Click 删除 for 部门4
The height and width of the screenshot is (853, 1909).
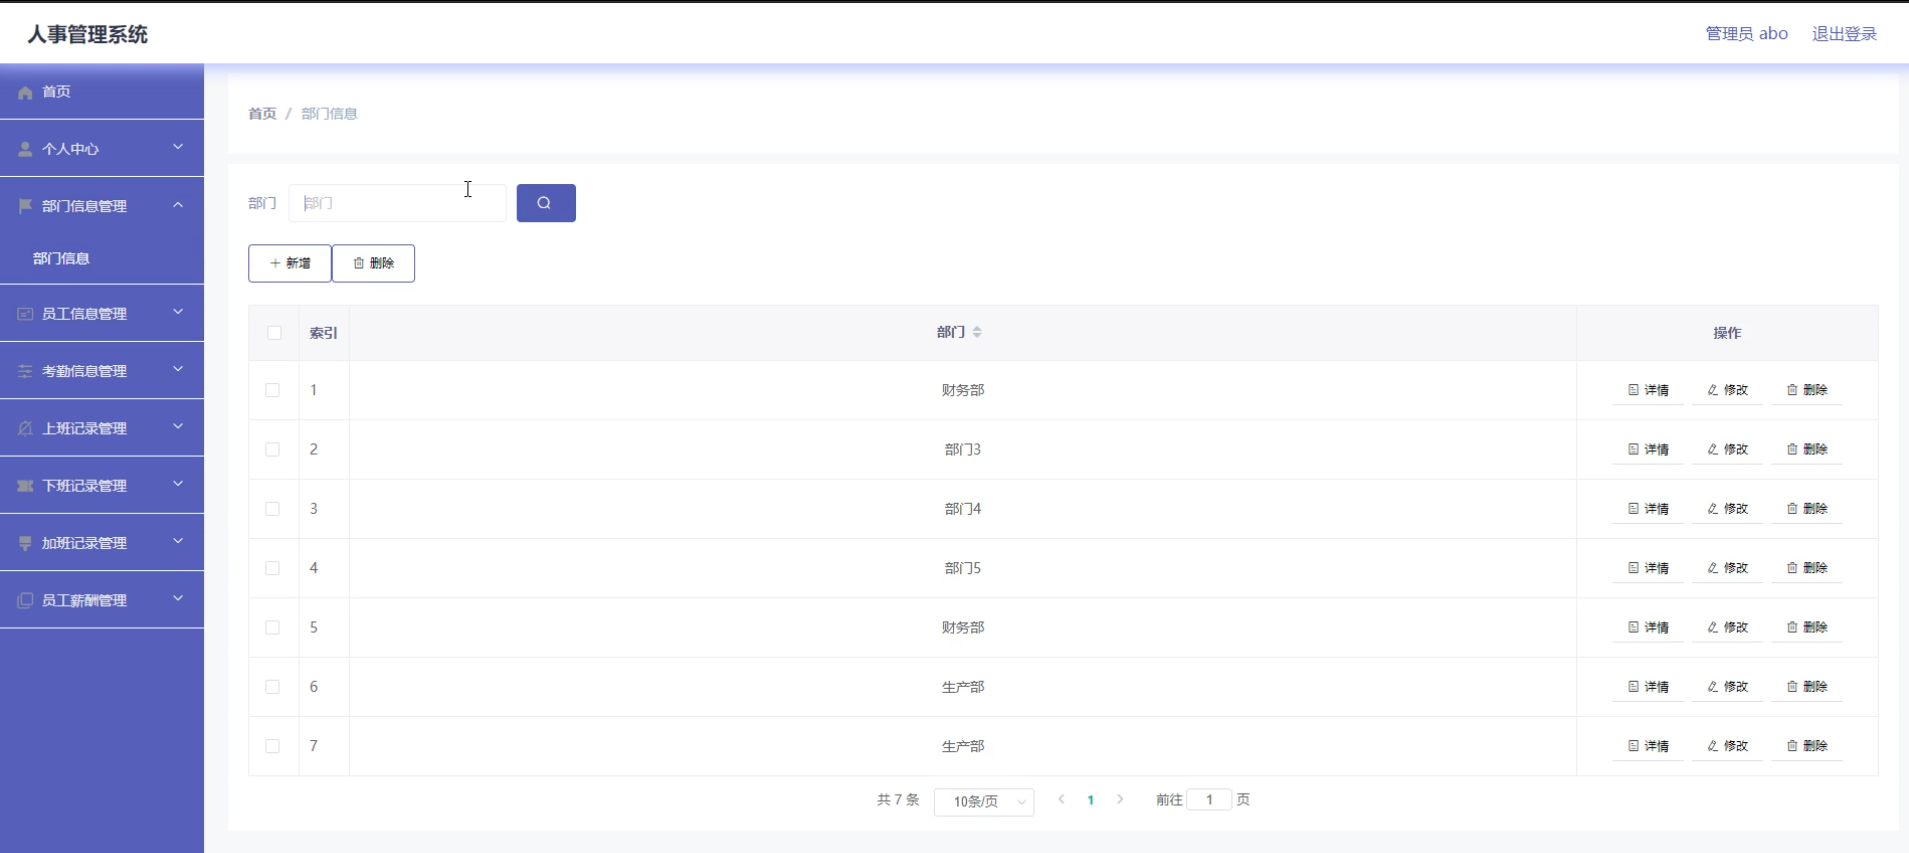pos(1807,509)
